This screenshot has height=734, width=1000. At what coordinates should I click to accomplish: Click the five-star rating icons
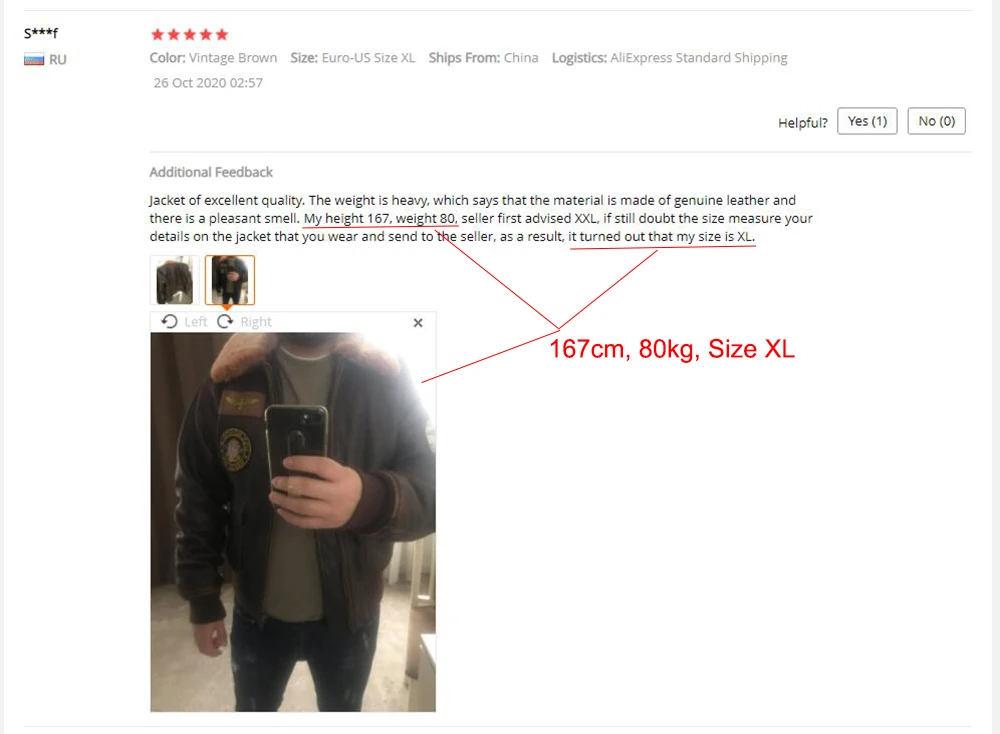[189, 34]
